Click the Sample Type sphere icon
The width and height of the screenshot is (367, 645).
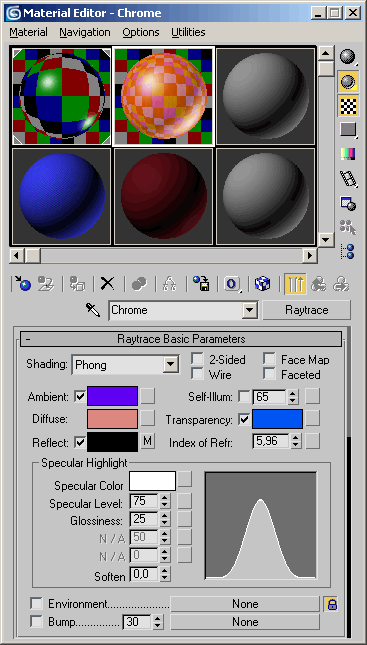point(348,57)
